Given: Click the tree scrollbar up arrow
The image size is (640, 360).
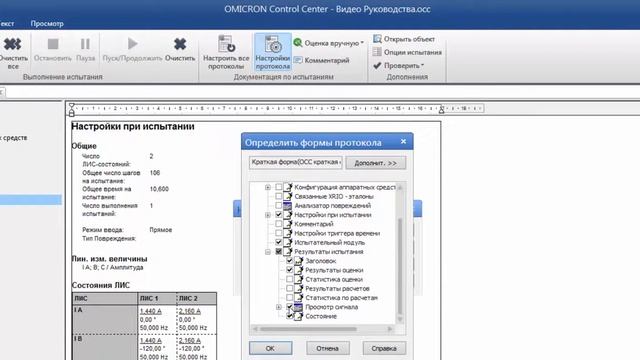Looking at the screenshot, I should [400, 187].
